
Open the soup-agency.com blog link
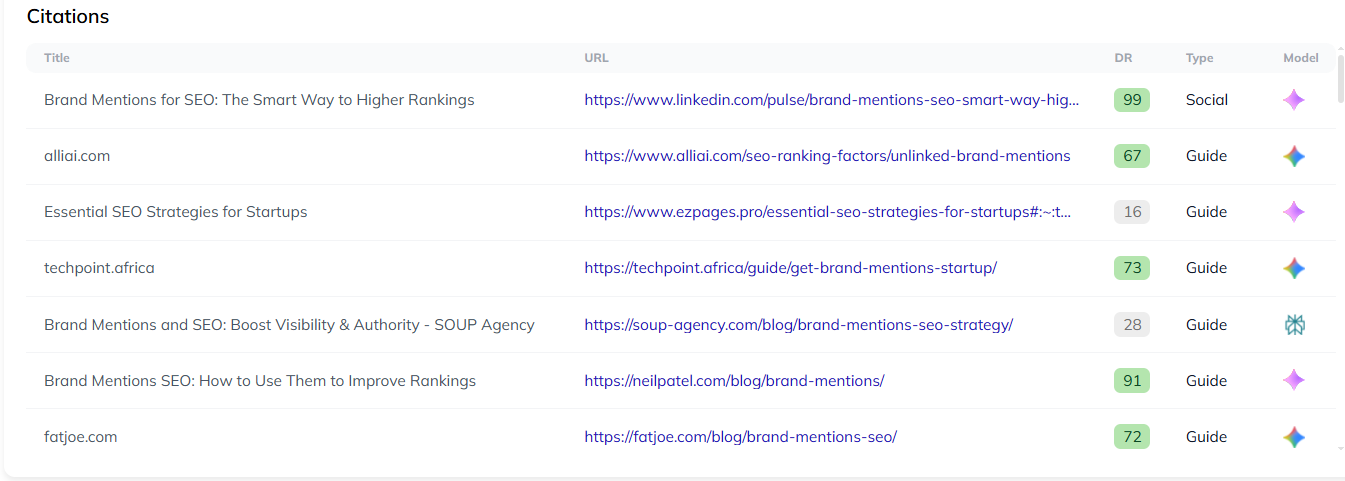[x=798, y=325]
